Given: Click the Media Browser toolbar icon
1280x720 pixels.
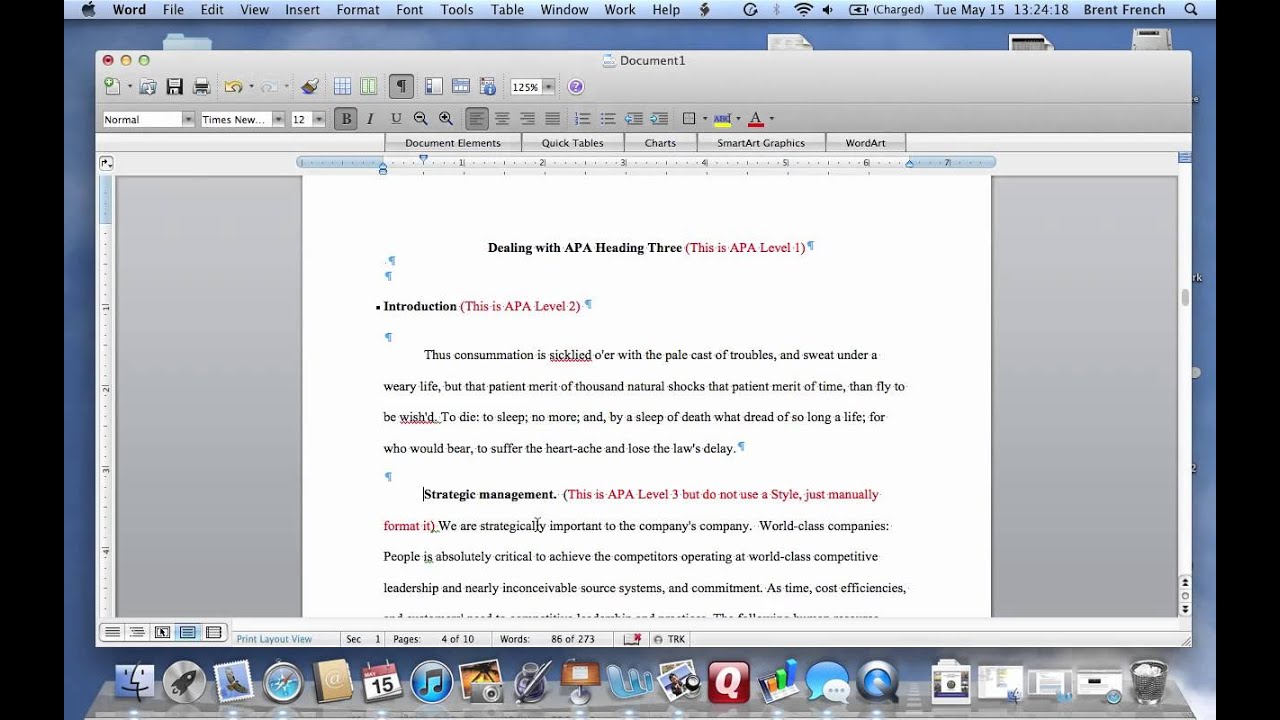Looking at the screenshot, I should tap(487, 87).
